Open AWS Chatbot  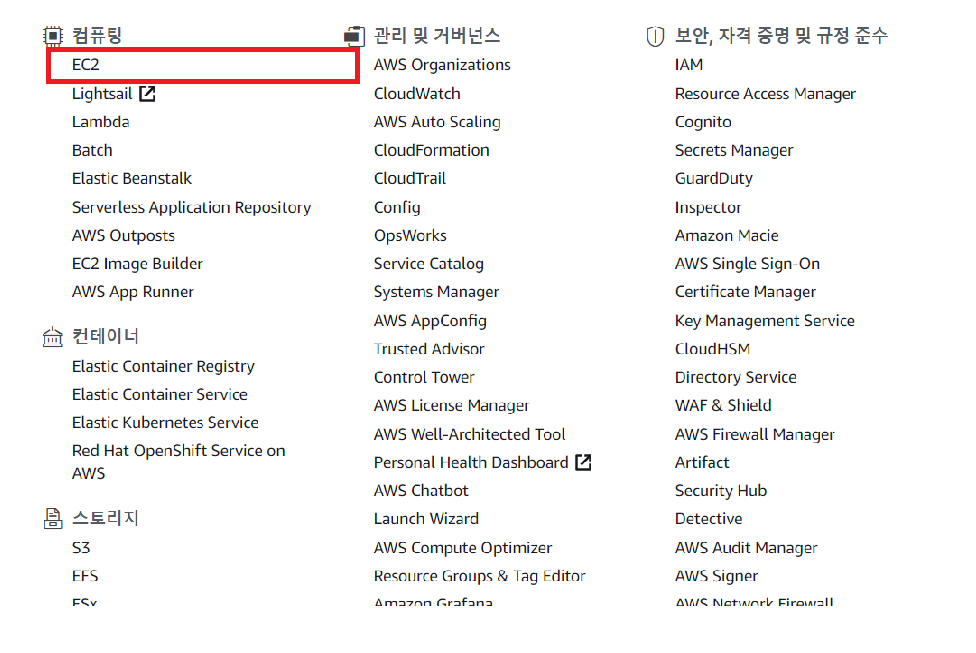[421, 491]
